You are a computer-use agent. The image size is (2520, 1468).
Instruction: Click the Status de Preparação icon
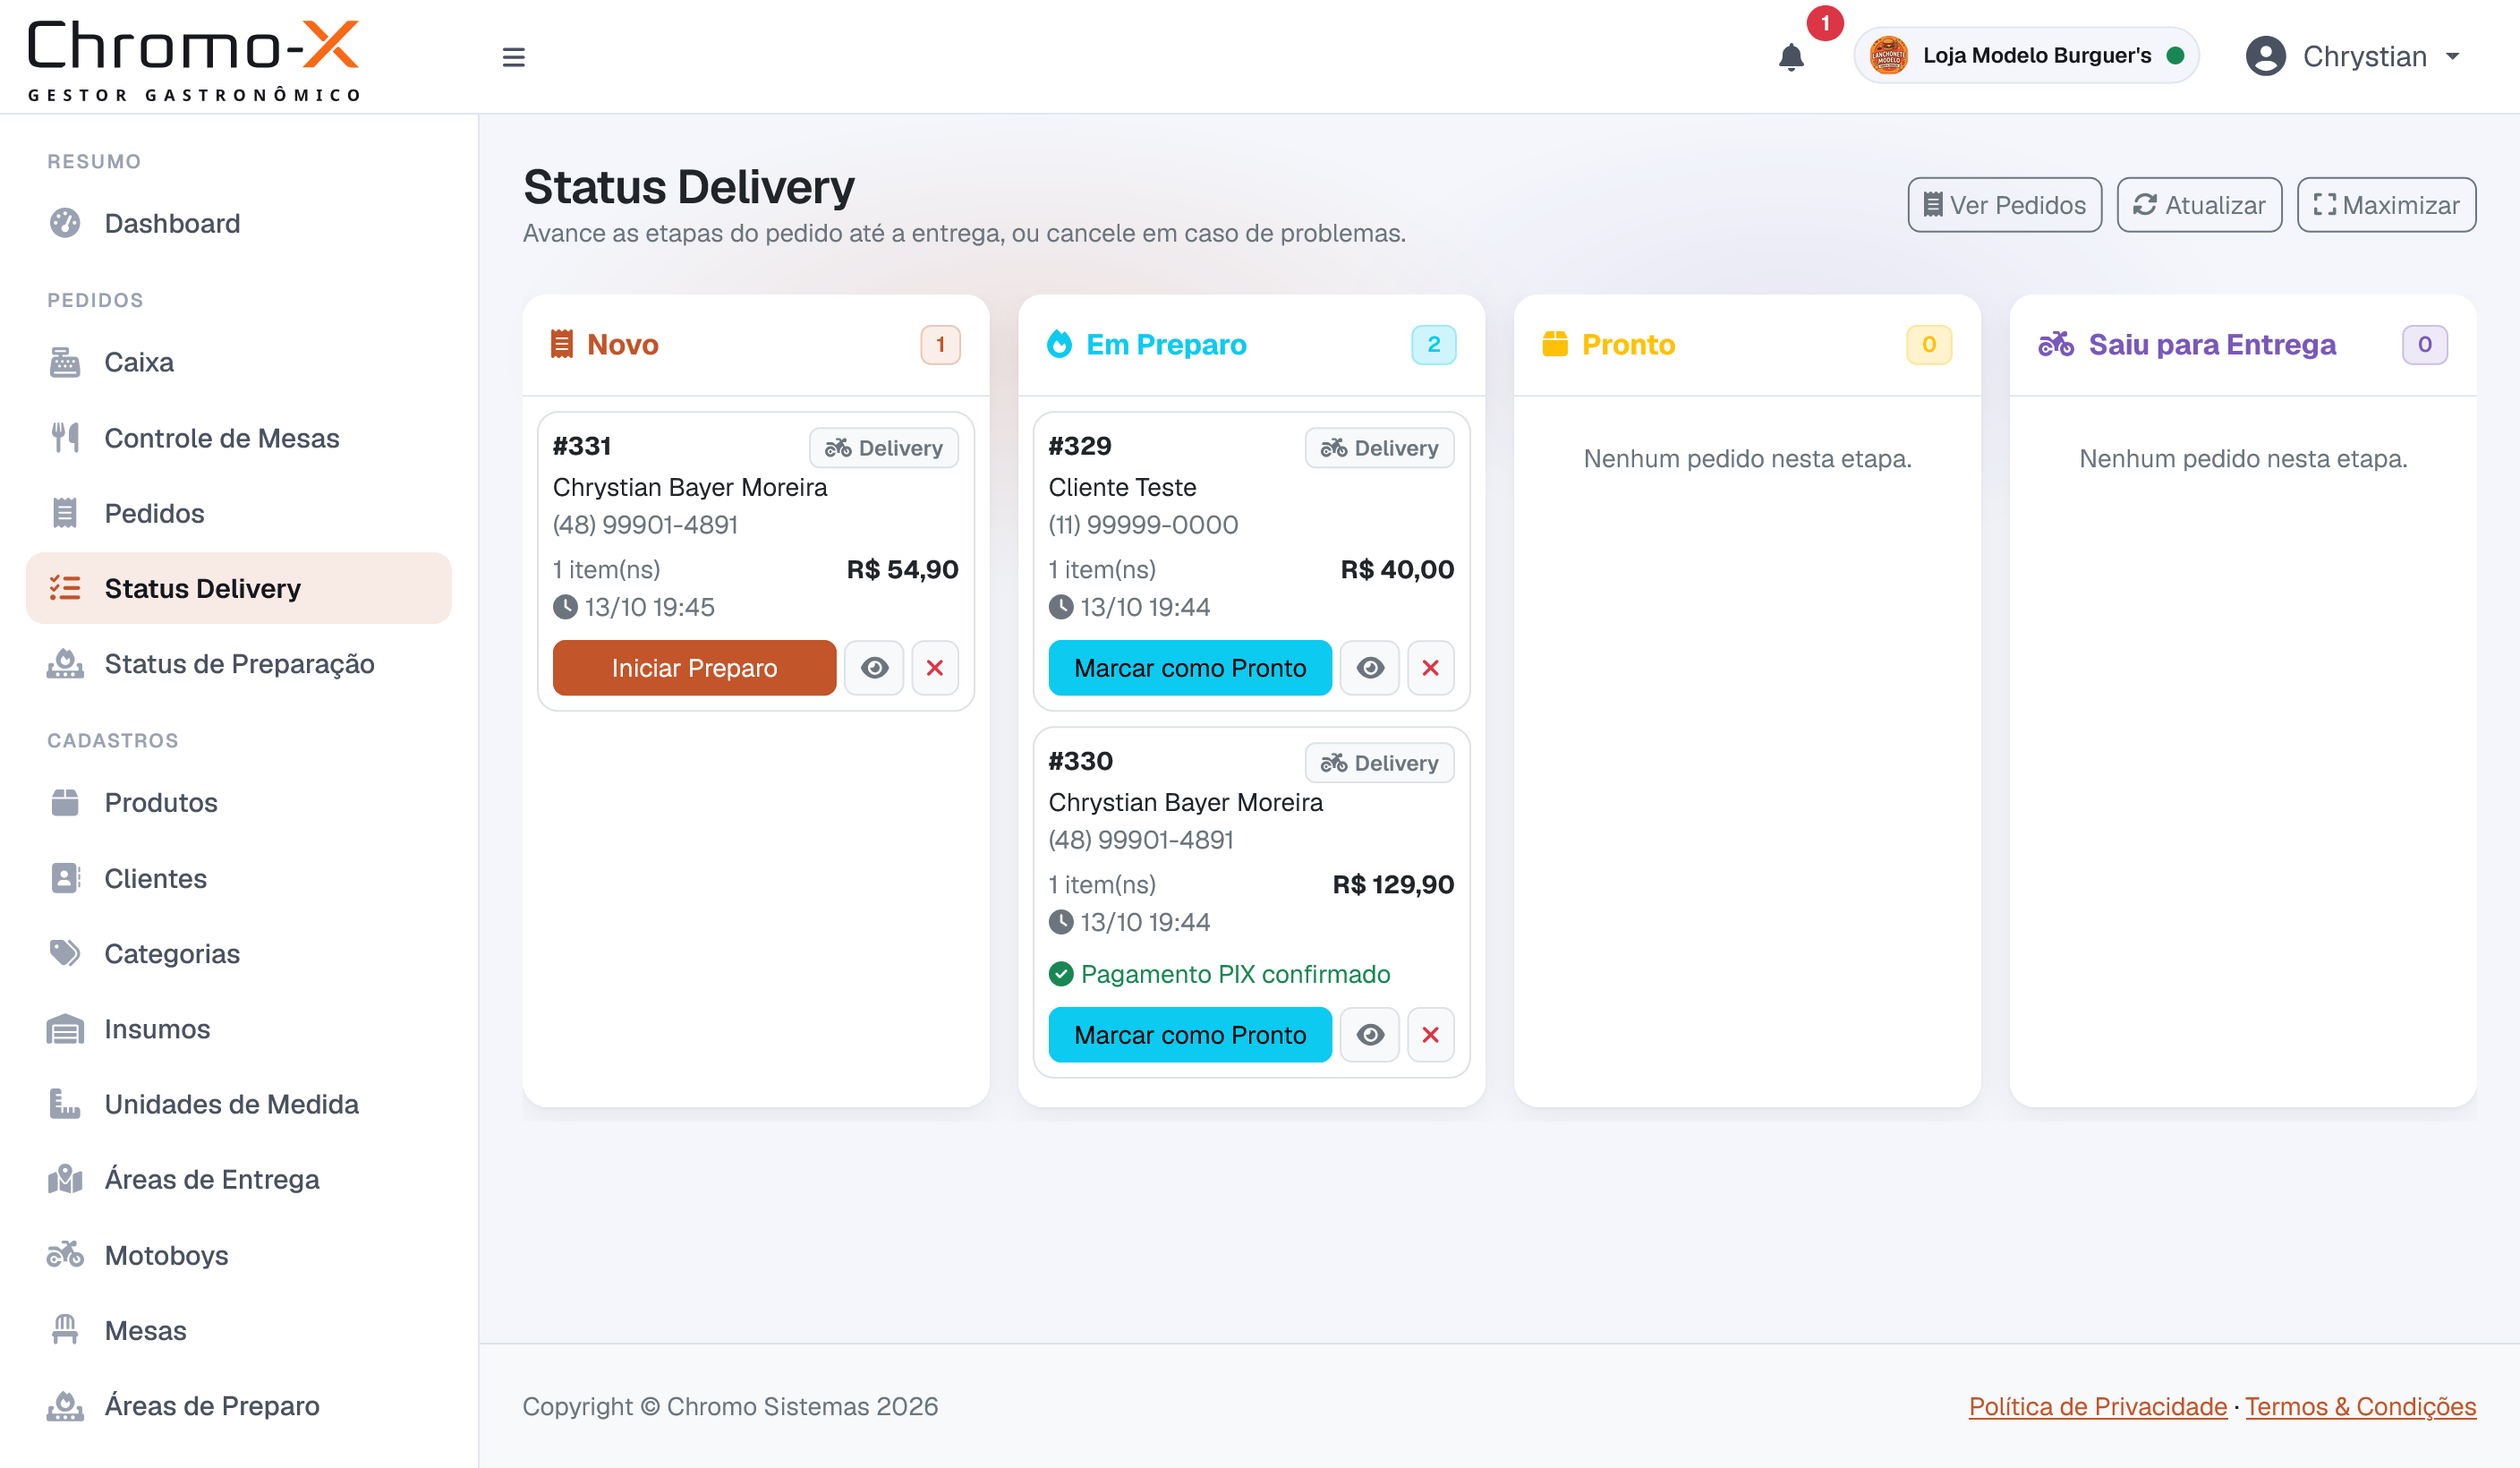pyautogui.click(x=65, y=664)
